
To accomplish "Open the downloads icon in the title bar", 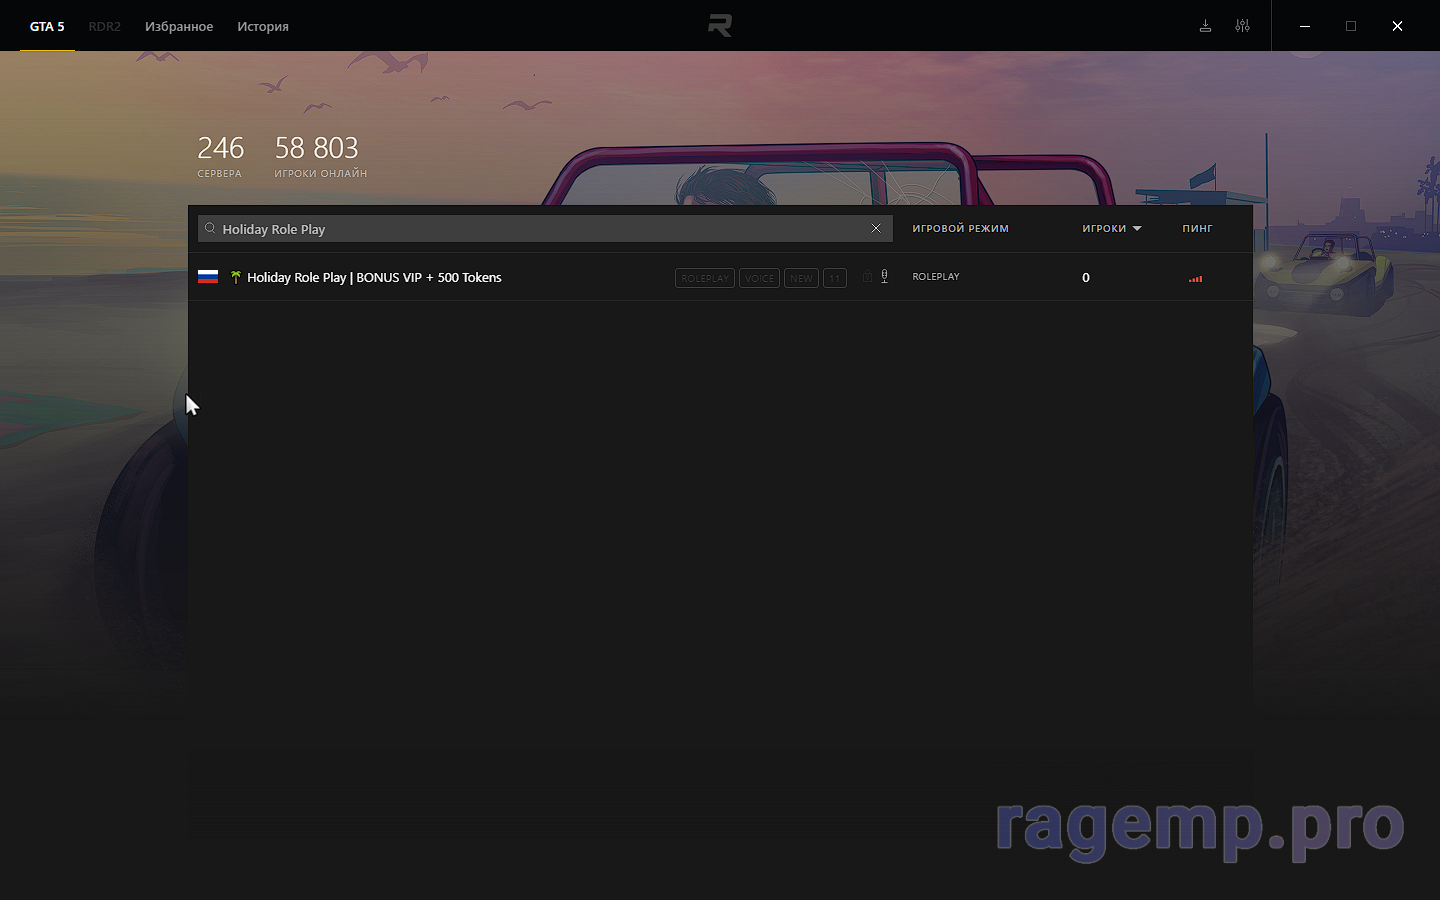I will coord(1205,26).
